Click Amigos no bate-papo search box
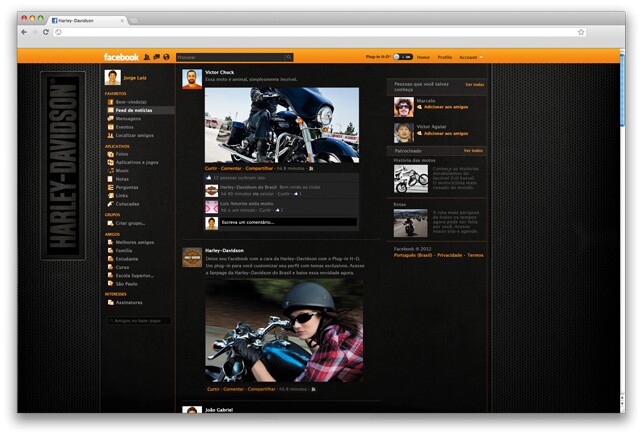 click(x=140, y=321)
